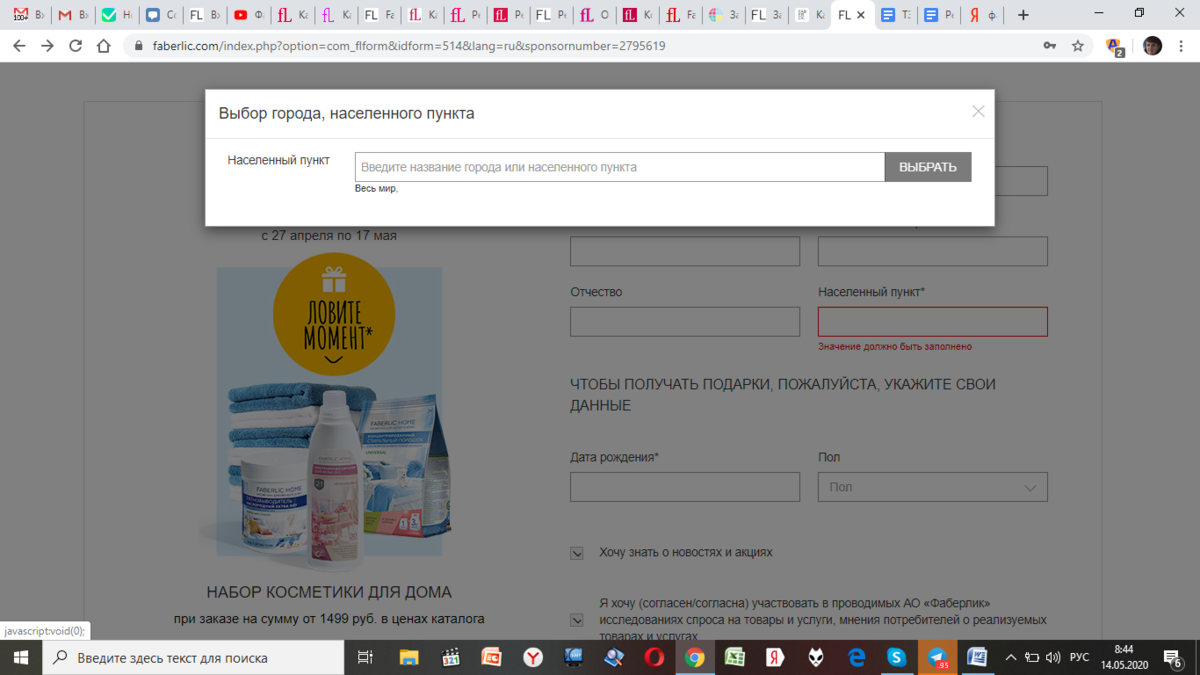Viewport: 1200px width, 675px height.
Task: Switch to the first Gmail tab
Action: pyautogui.click(x=28, y=15)
